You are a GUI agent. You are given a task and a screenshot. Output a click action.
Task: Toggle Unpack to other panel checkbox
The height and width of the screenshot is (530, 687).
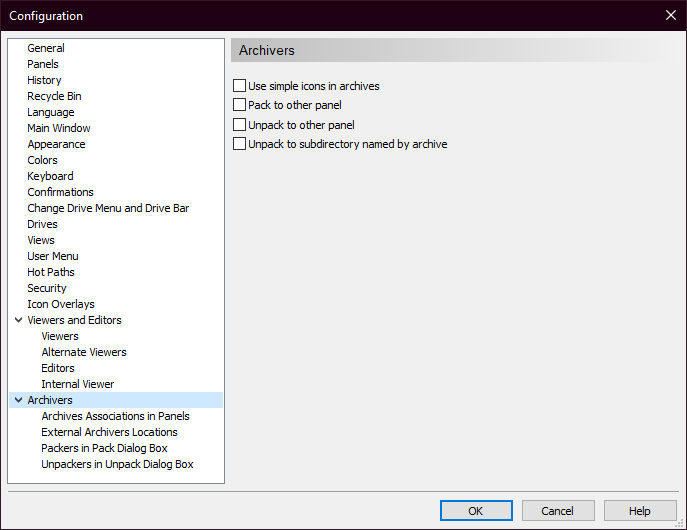click(239, 125)
